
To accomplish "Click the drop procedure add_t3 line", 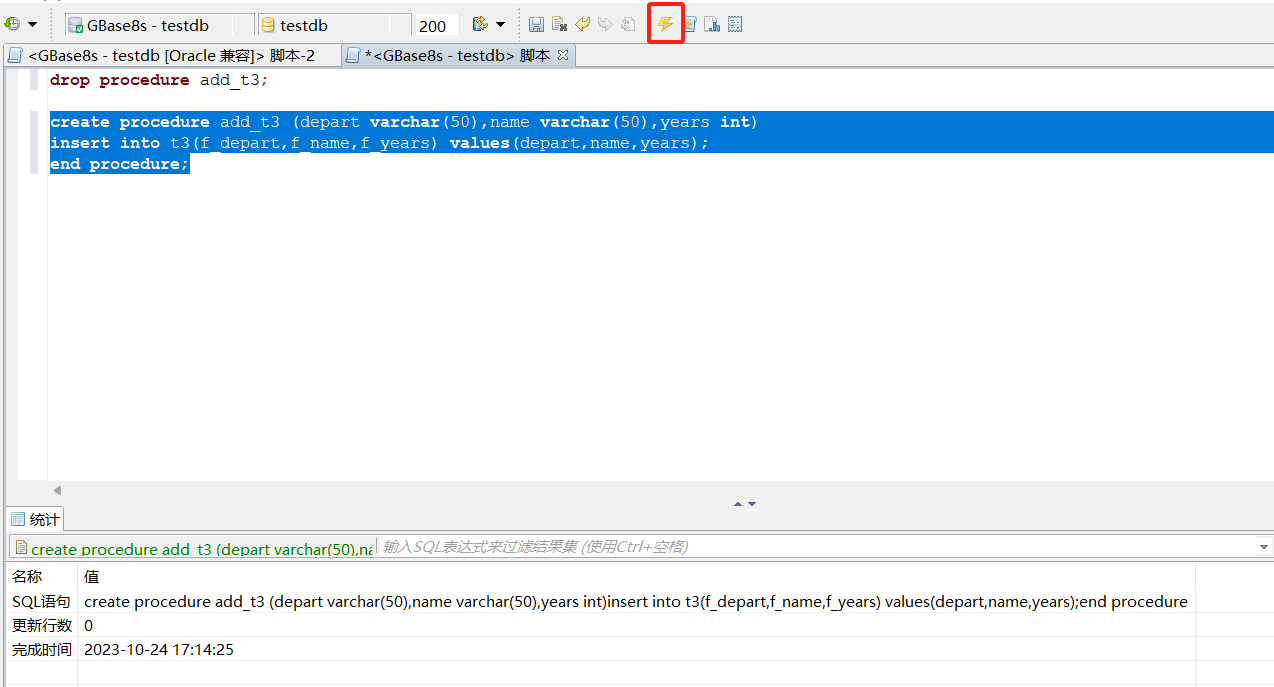I will pyautogui.click(x=160, y=80).
